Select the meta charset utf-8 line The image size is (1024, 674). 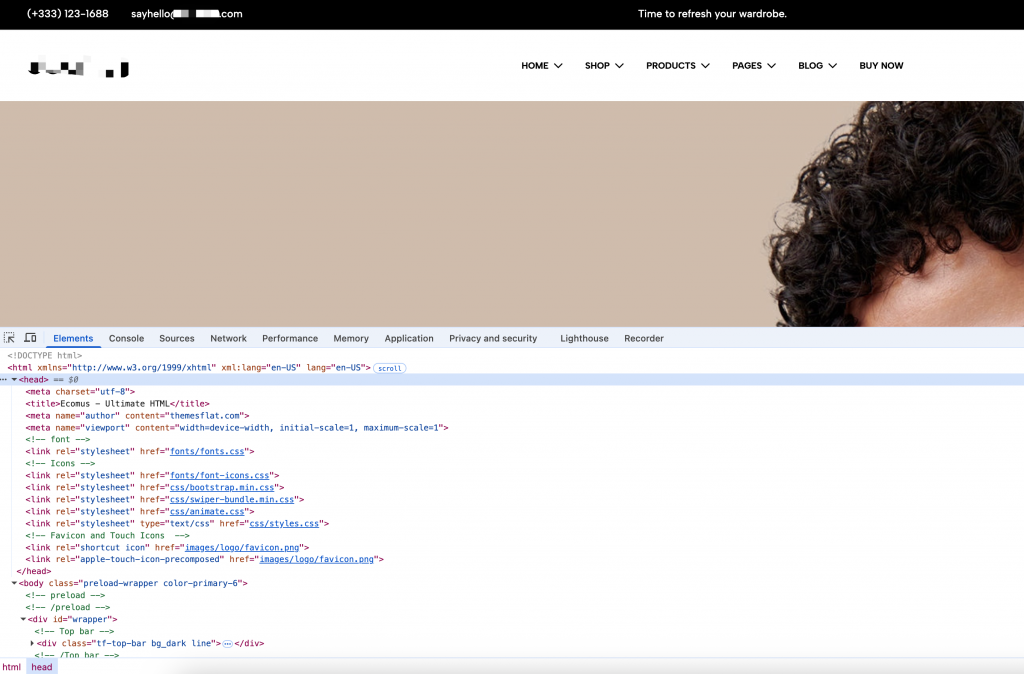tap(80, 392)
